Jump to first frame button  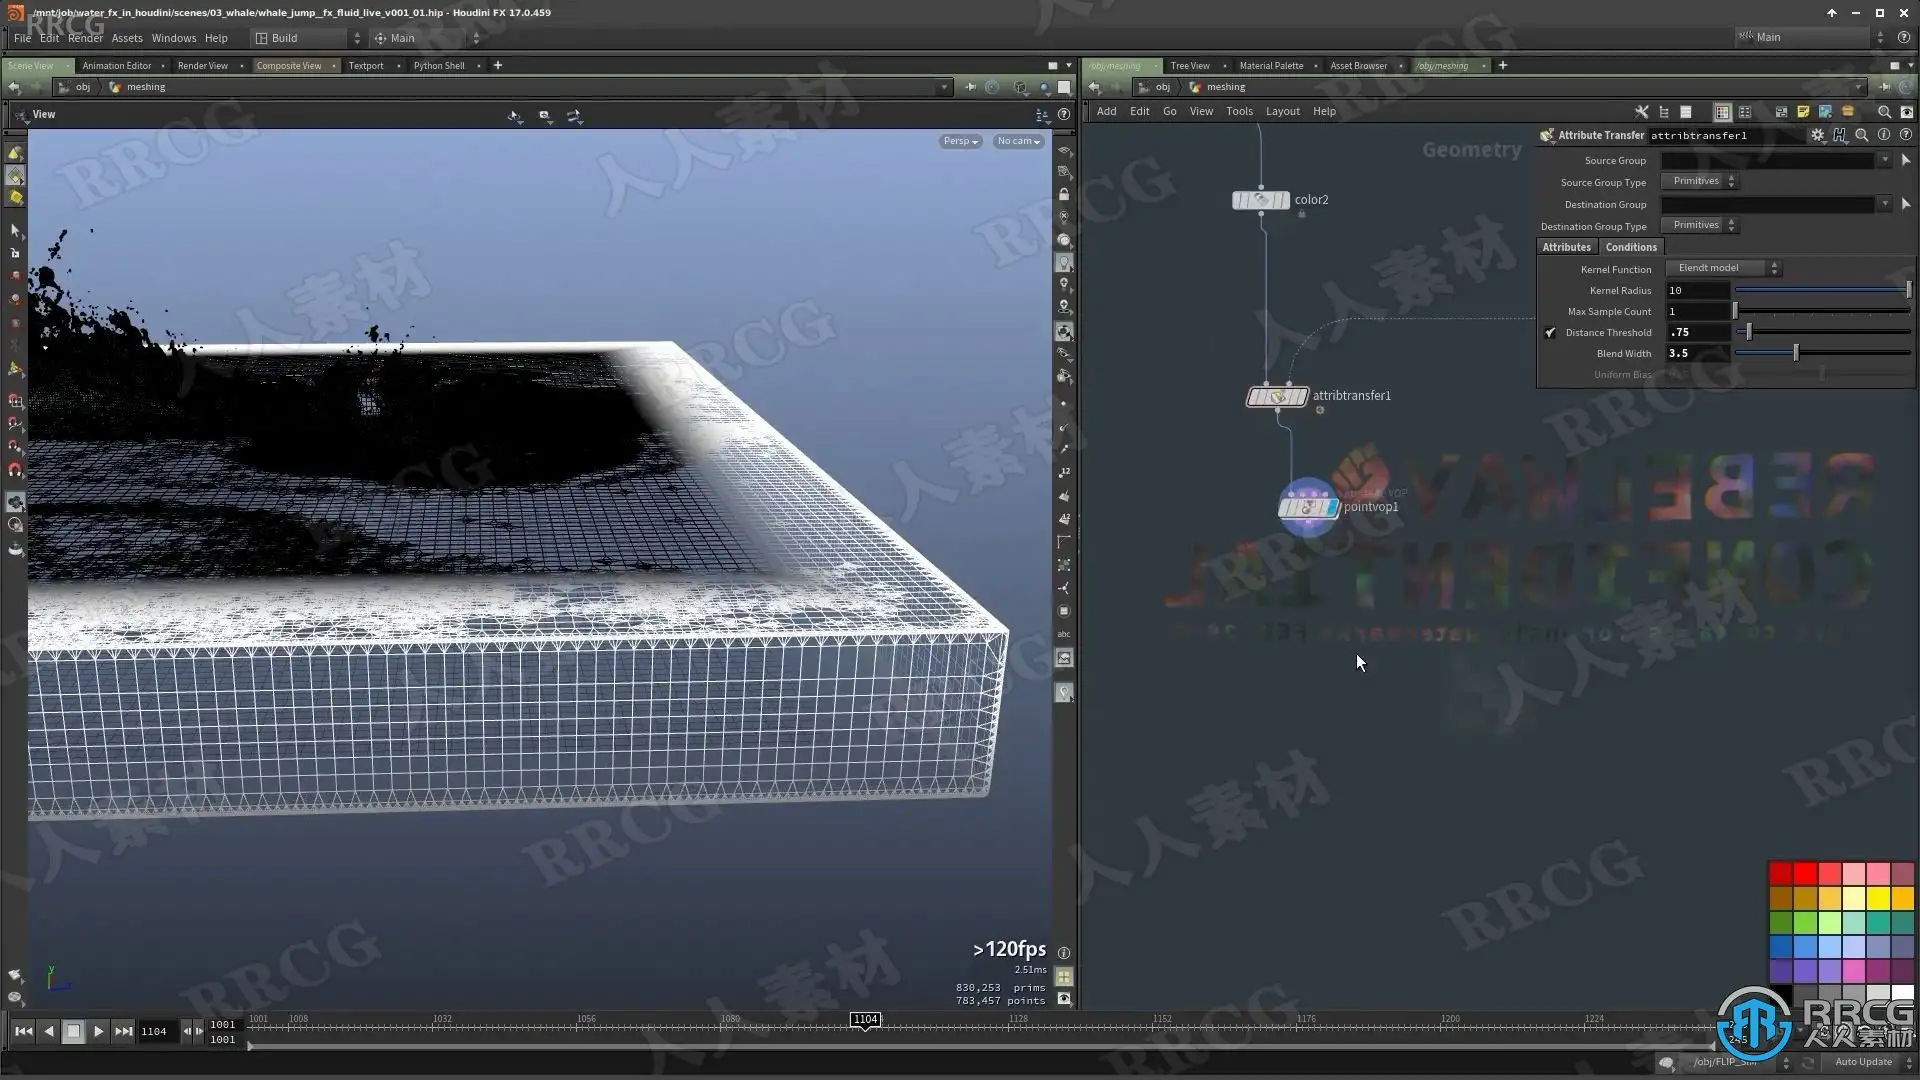click(23, 1031)
